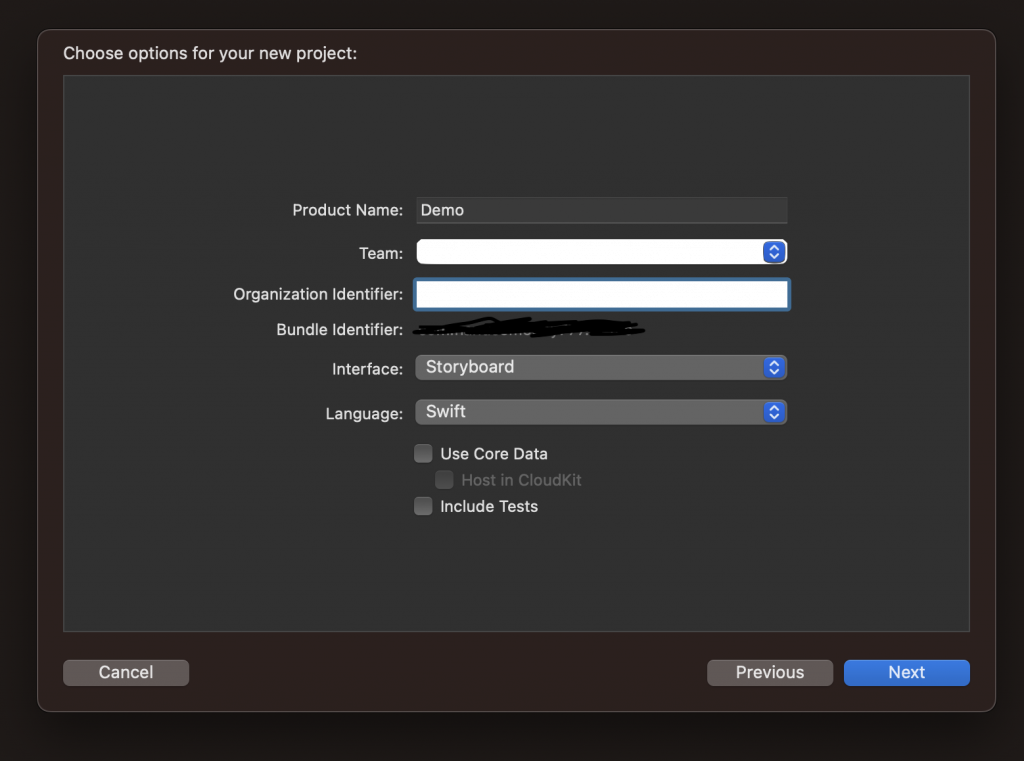Click the Team dropdown chevron icon

pyautogui.click(x=774, y=252)
